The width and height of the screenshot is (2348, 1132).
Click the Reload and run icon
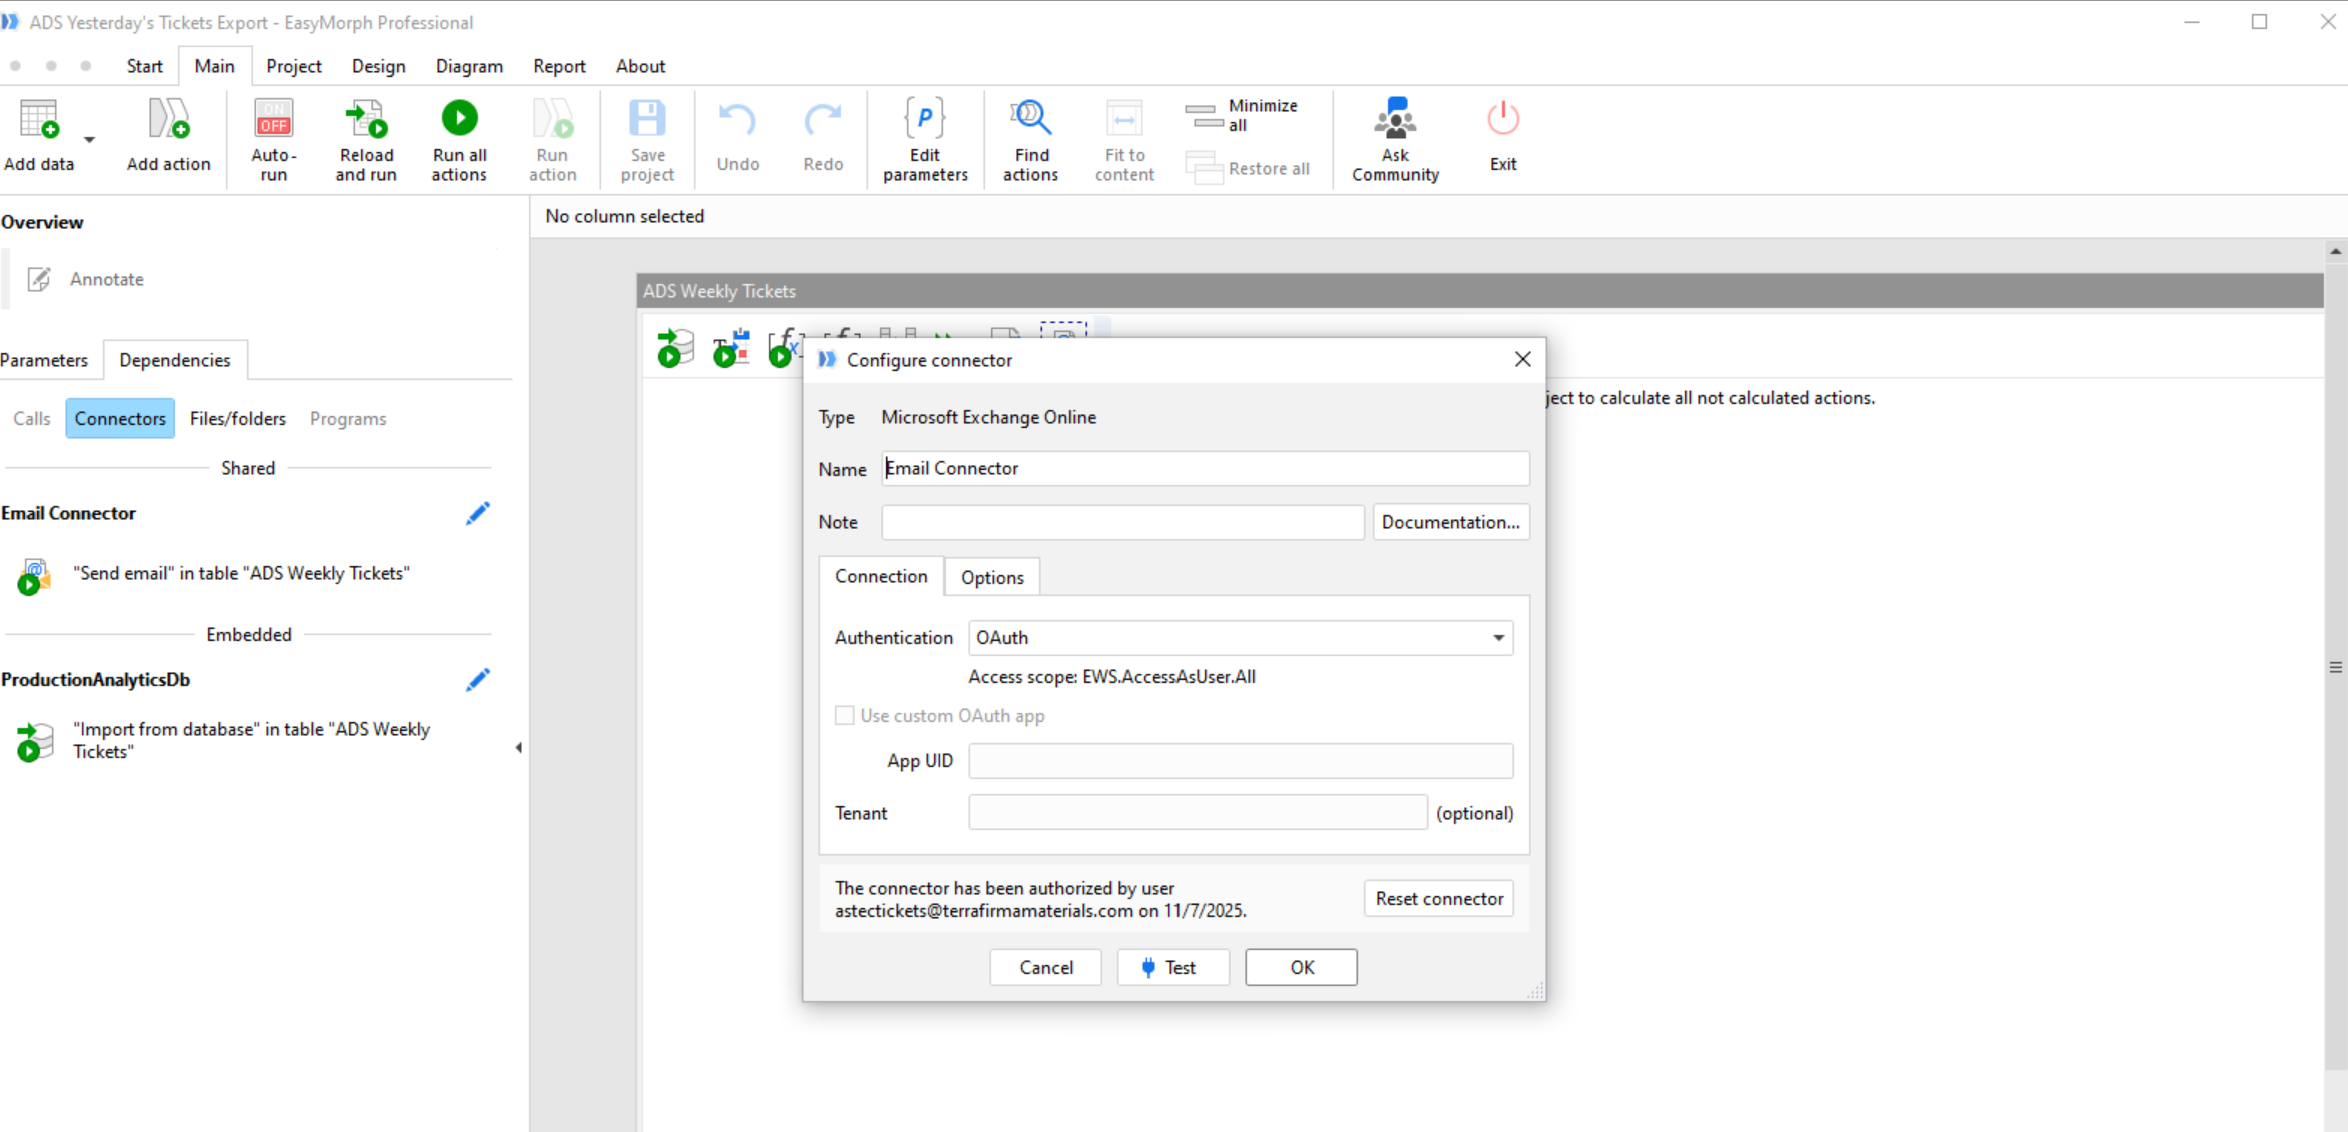(366, 120)
